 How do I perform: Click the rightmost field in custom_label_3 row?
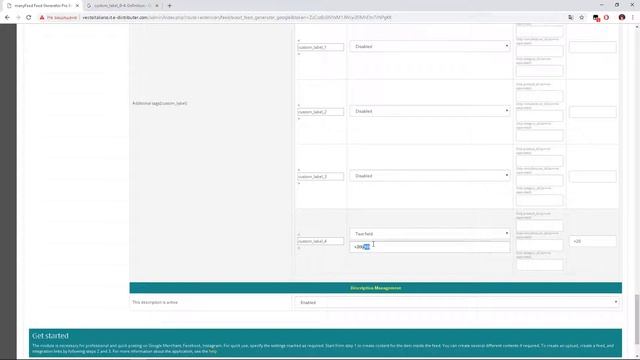pyautogui.click(x=593, y=176)
